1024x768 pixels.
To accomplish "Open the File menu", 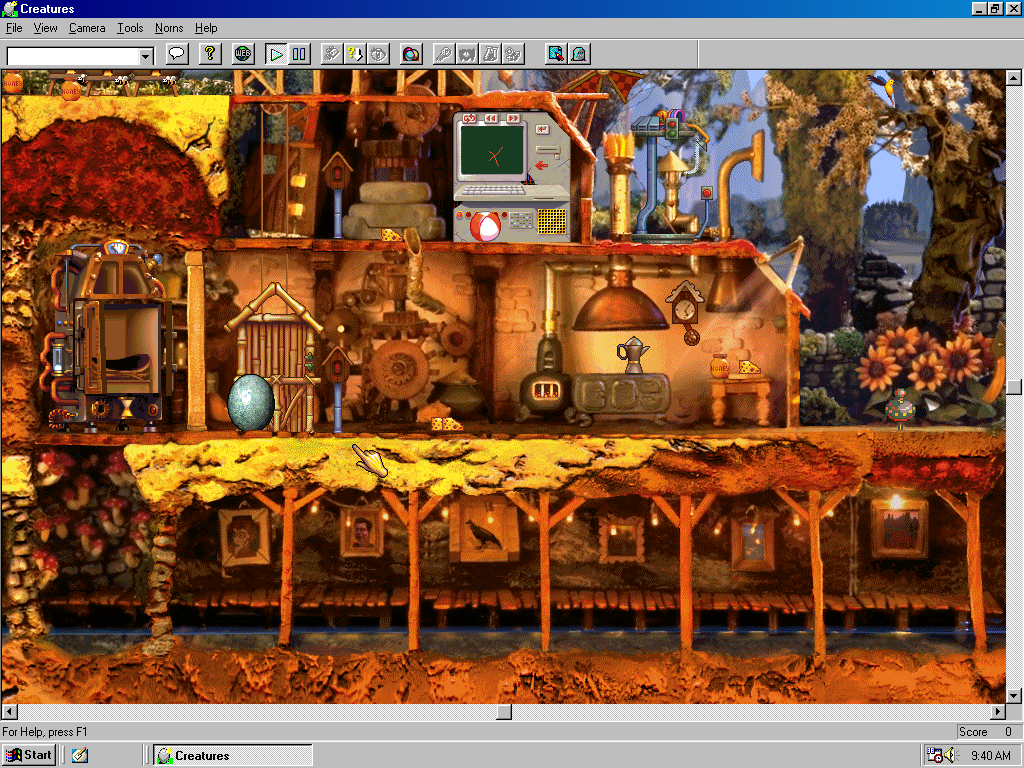I will [14, 28].
